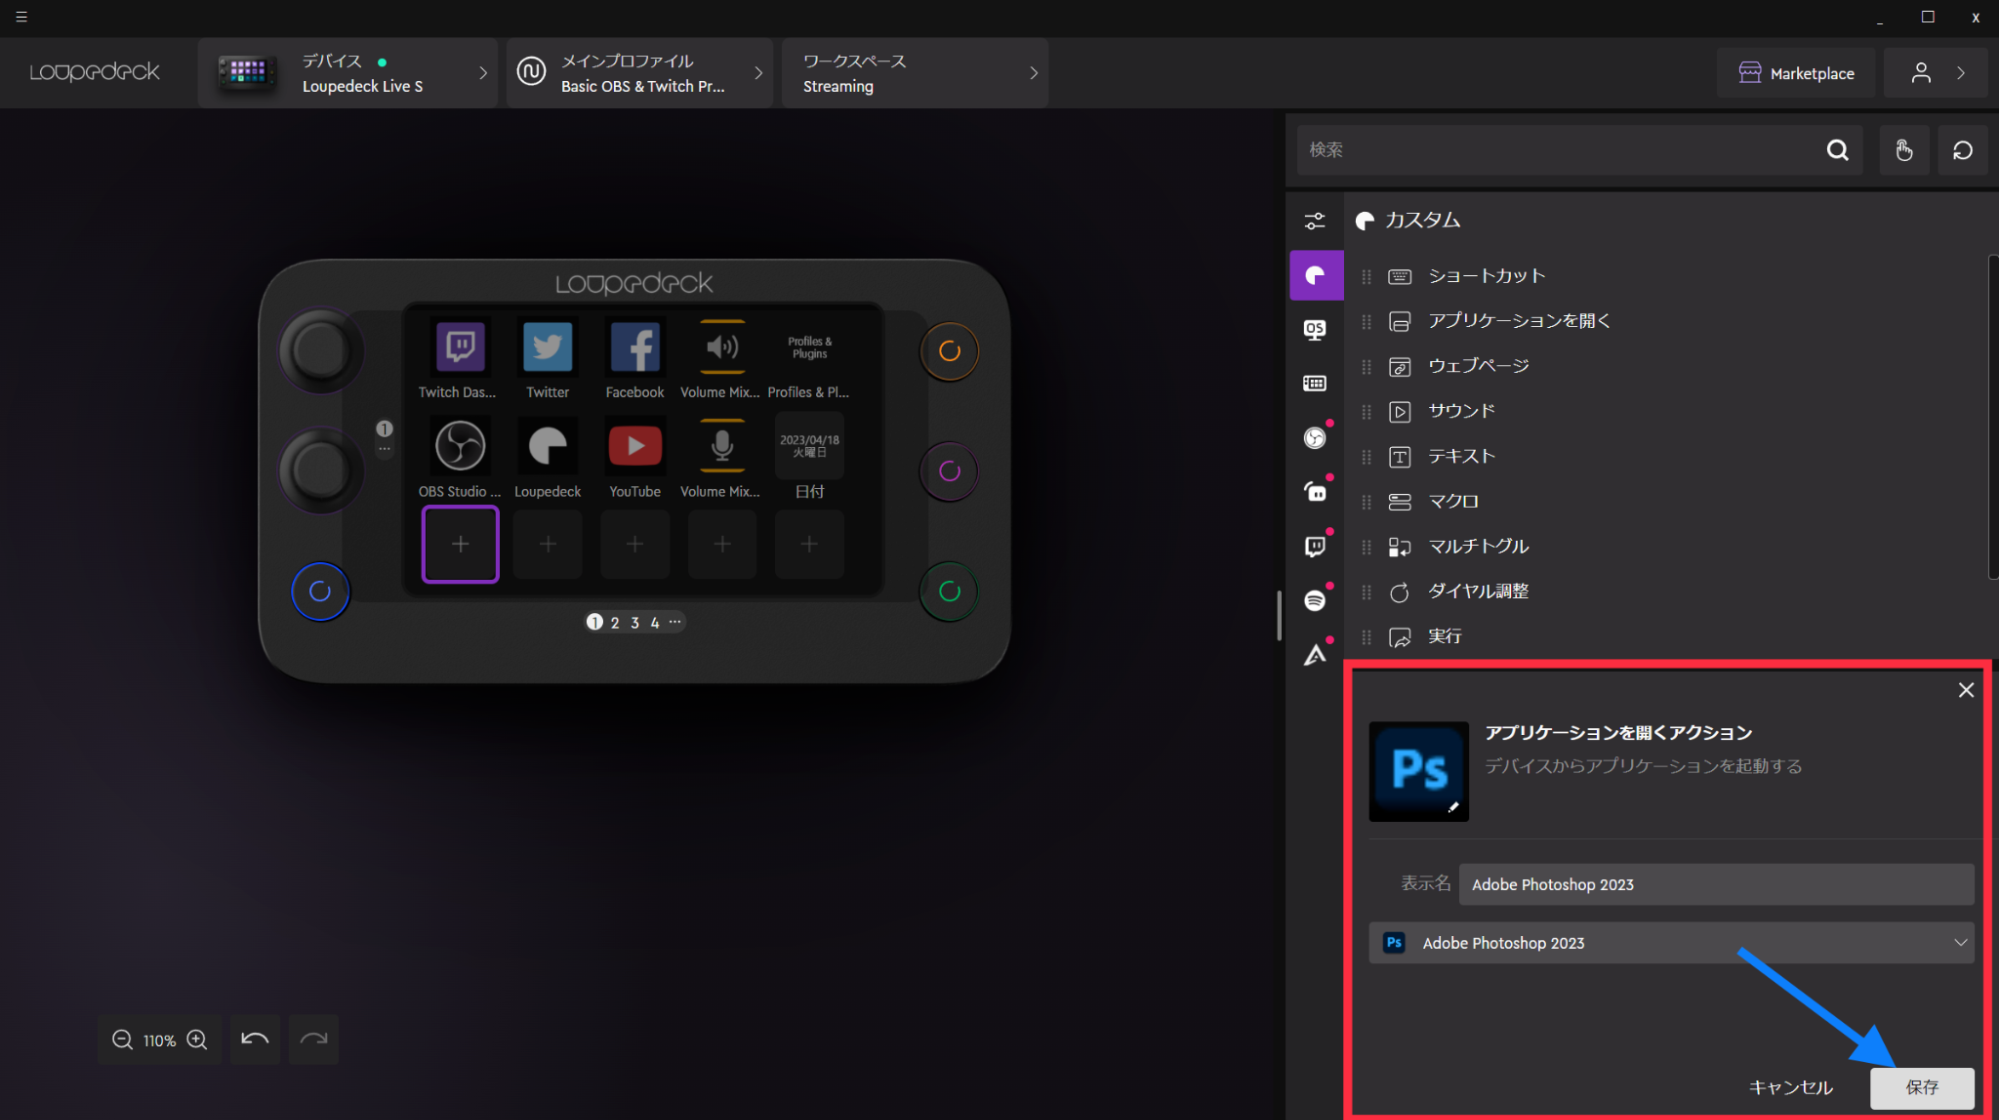Click the OBS Studio button on device
The image size is (1999, 1120).
point(460,446)
